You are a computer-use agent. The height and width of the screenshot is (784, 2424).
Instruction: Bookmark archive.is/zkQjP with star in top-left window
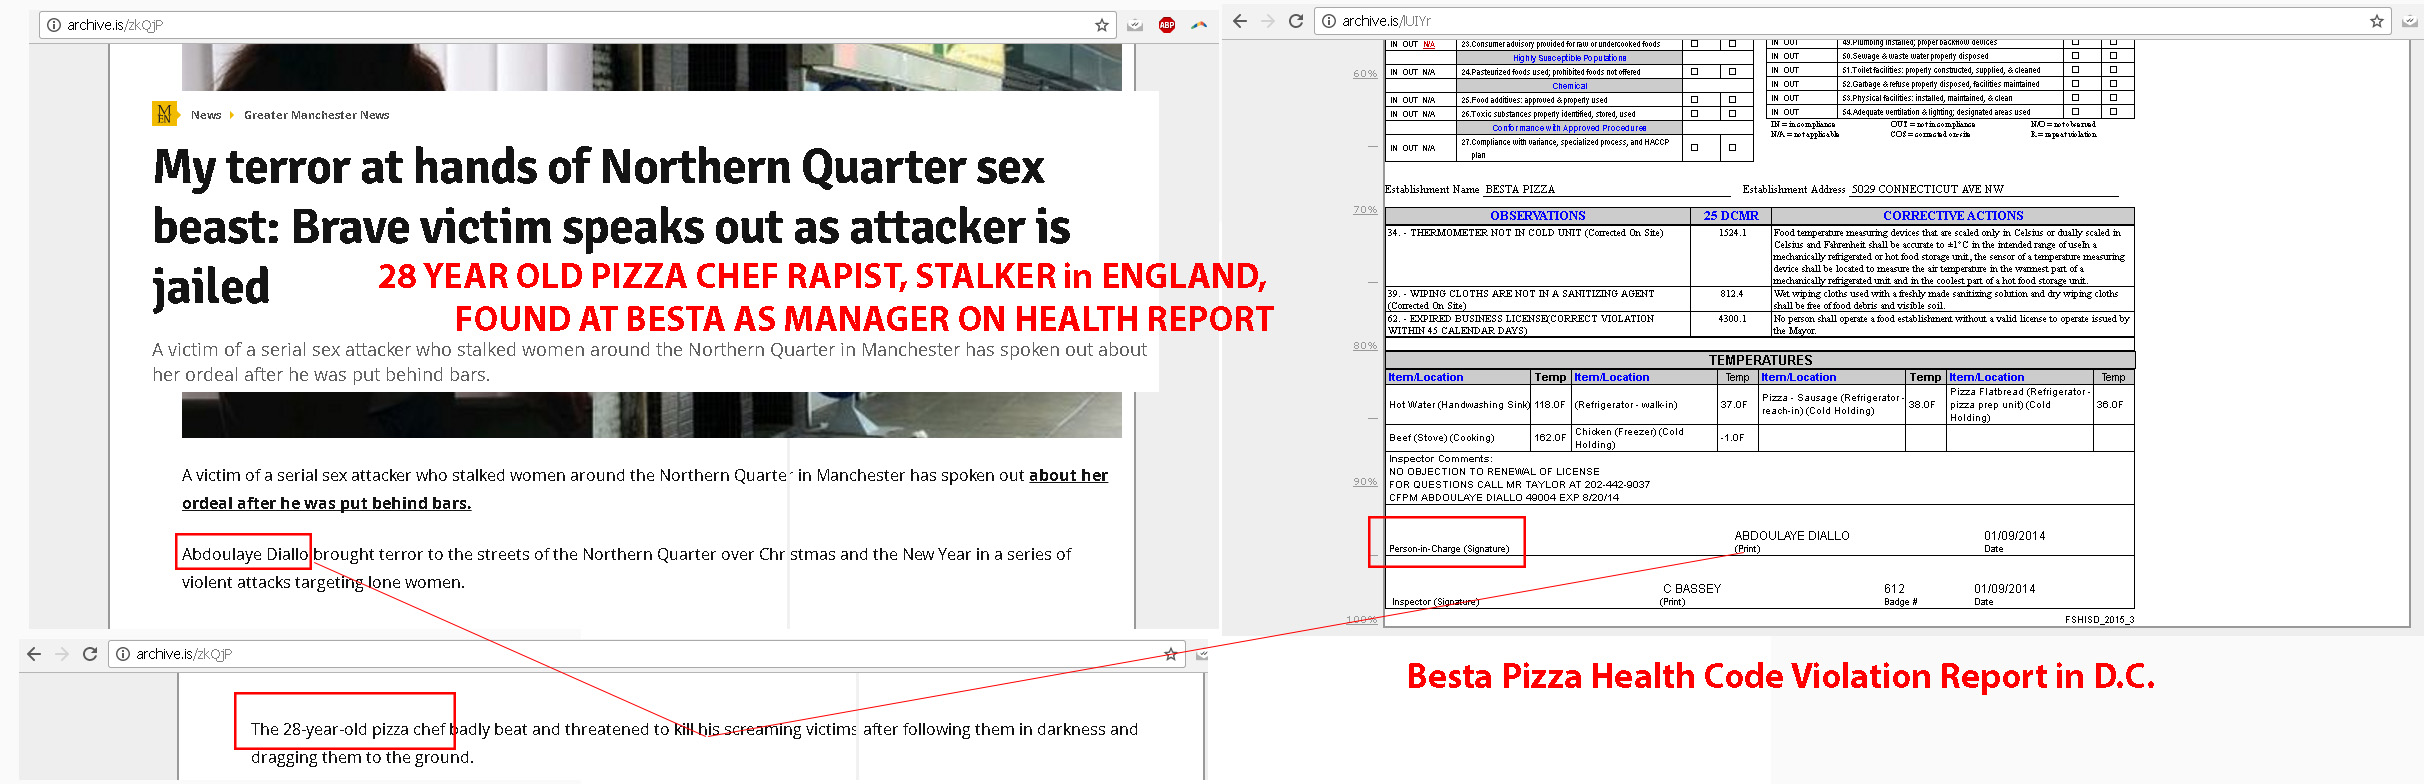coord(1102,25)
